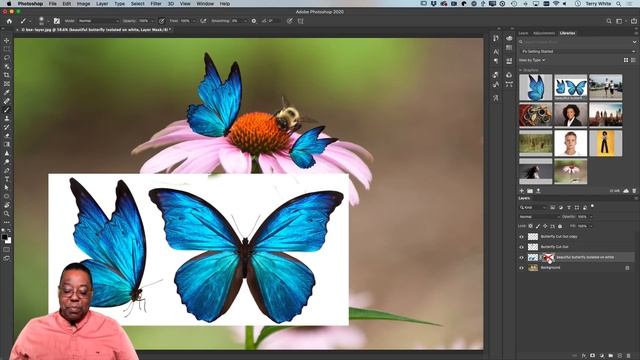
Task: Delete layer with Layers trash icon
Action: 629,356
